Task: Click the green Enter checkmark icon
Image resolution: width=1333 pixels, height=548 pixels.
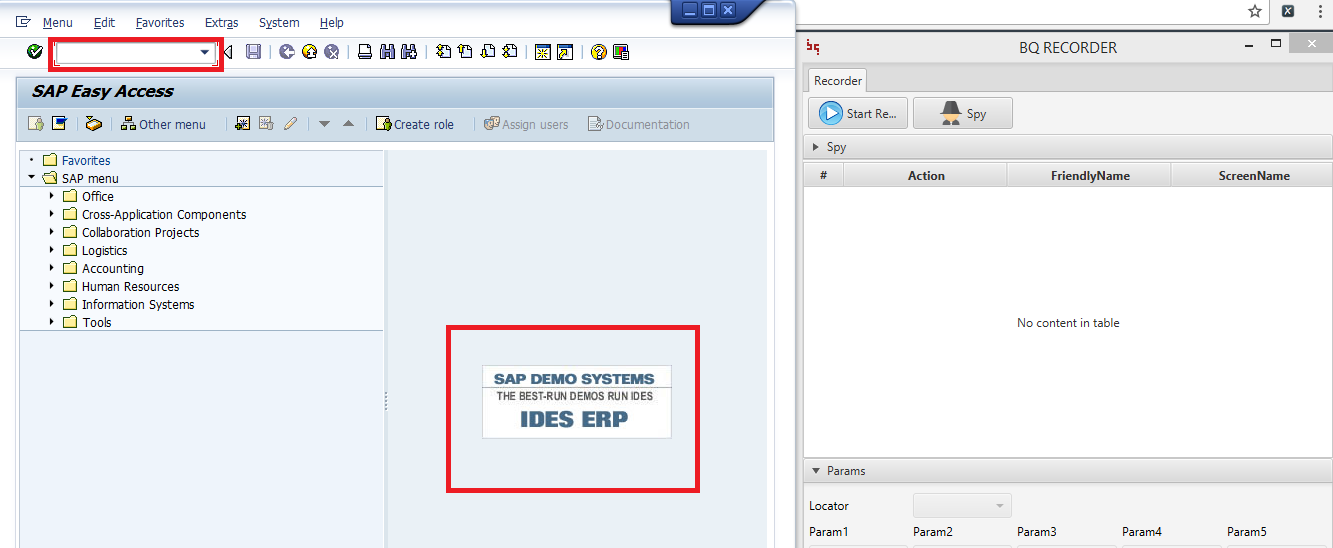Action: [35, 52]
